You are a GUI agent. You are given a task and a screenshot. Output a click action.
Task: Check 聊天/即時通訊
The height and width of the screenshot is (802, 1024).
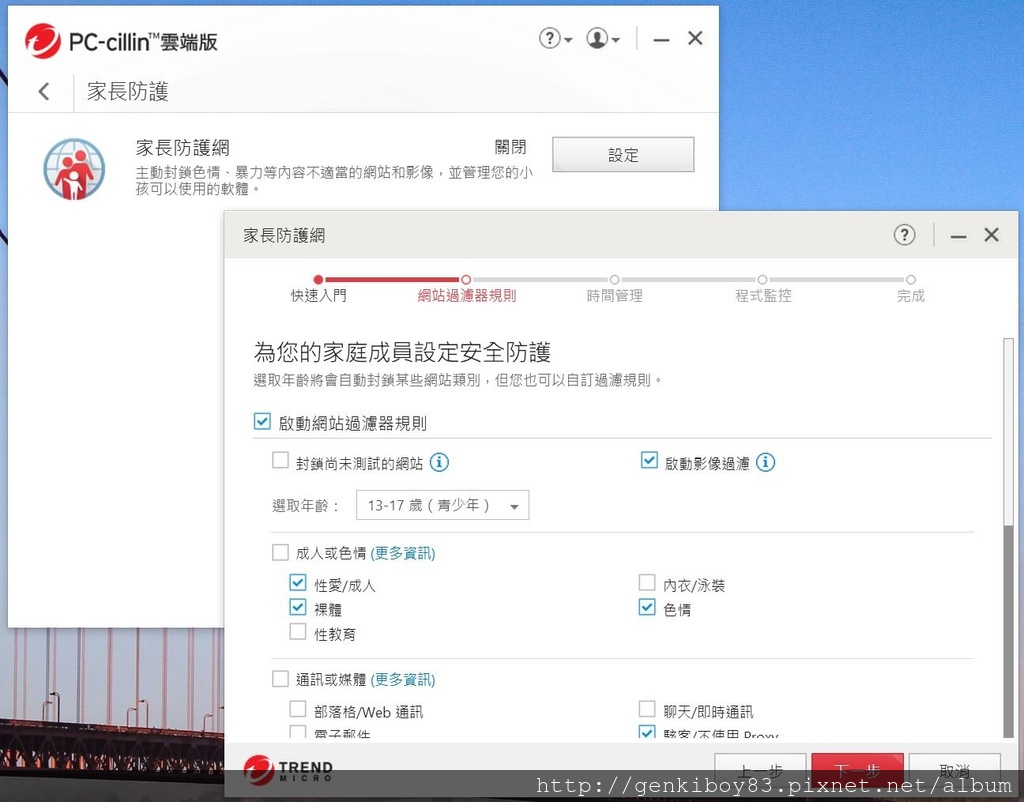tap(647, 709)
